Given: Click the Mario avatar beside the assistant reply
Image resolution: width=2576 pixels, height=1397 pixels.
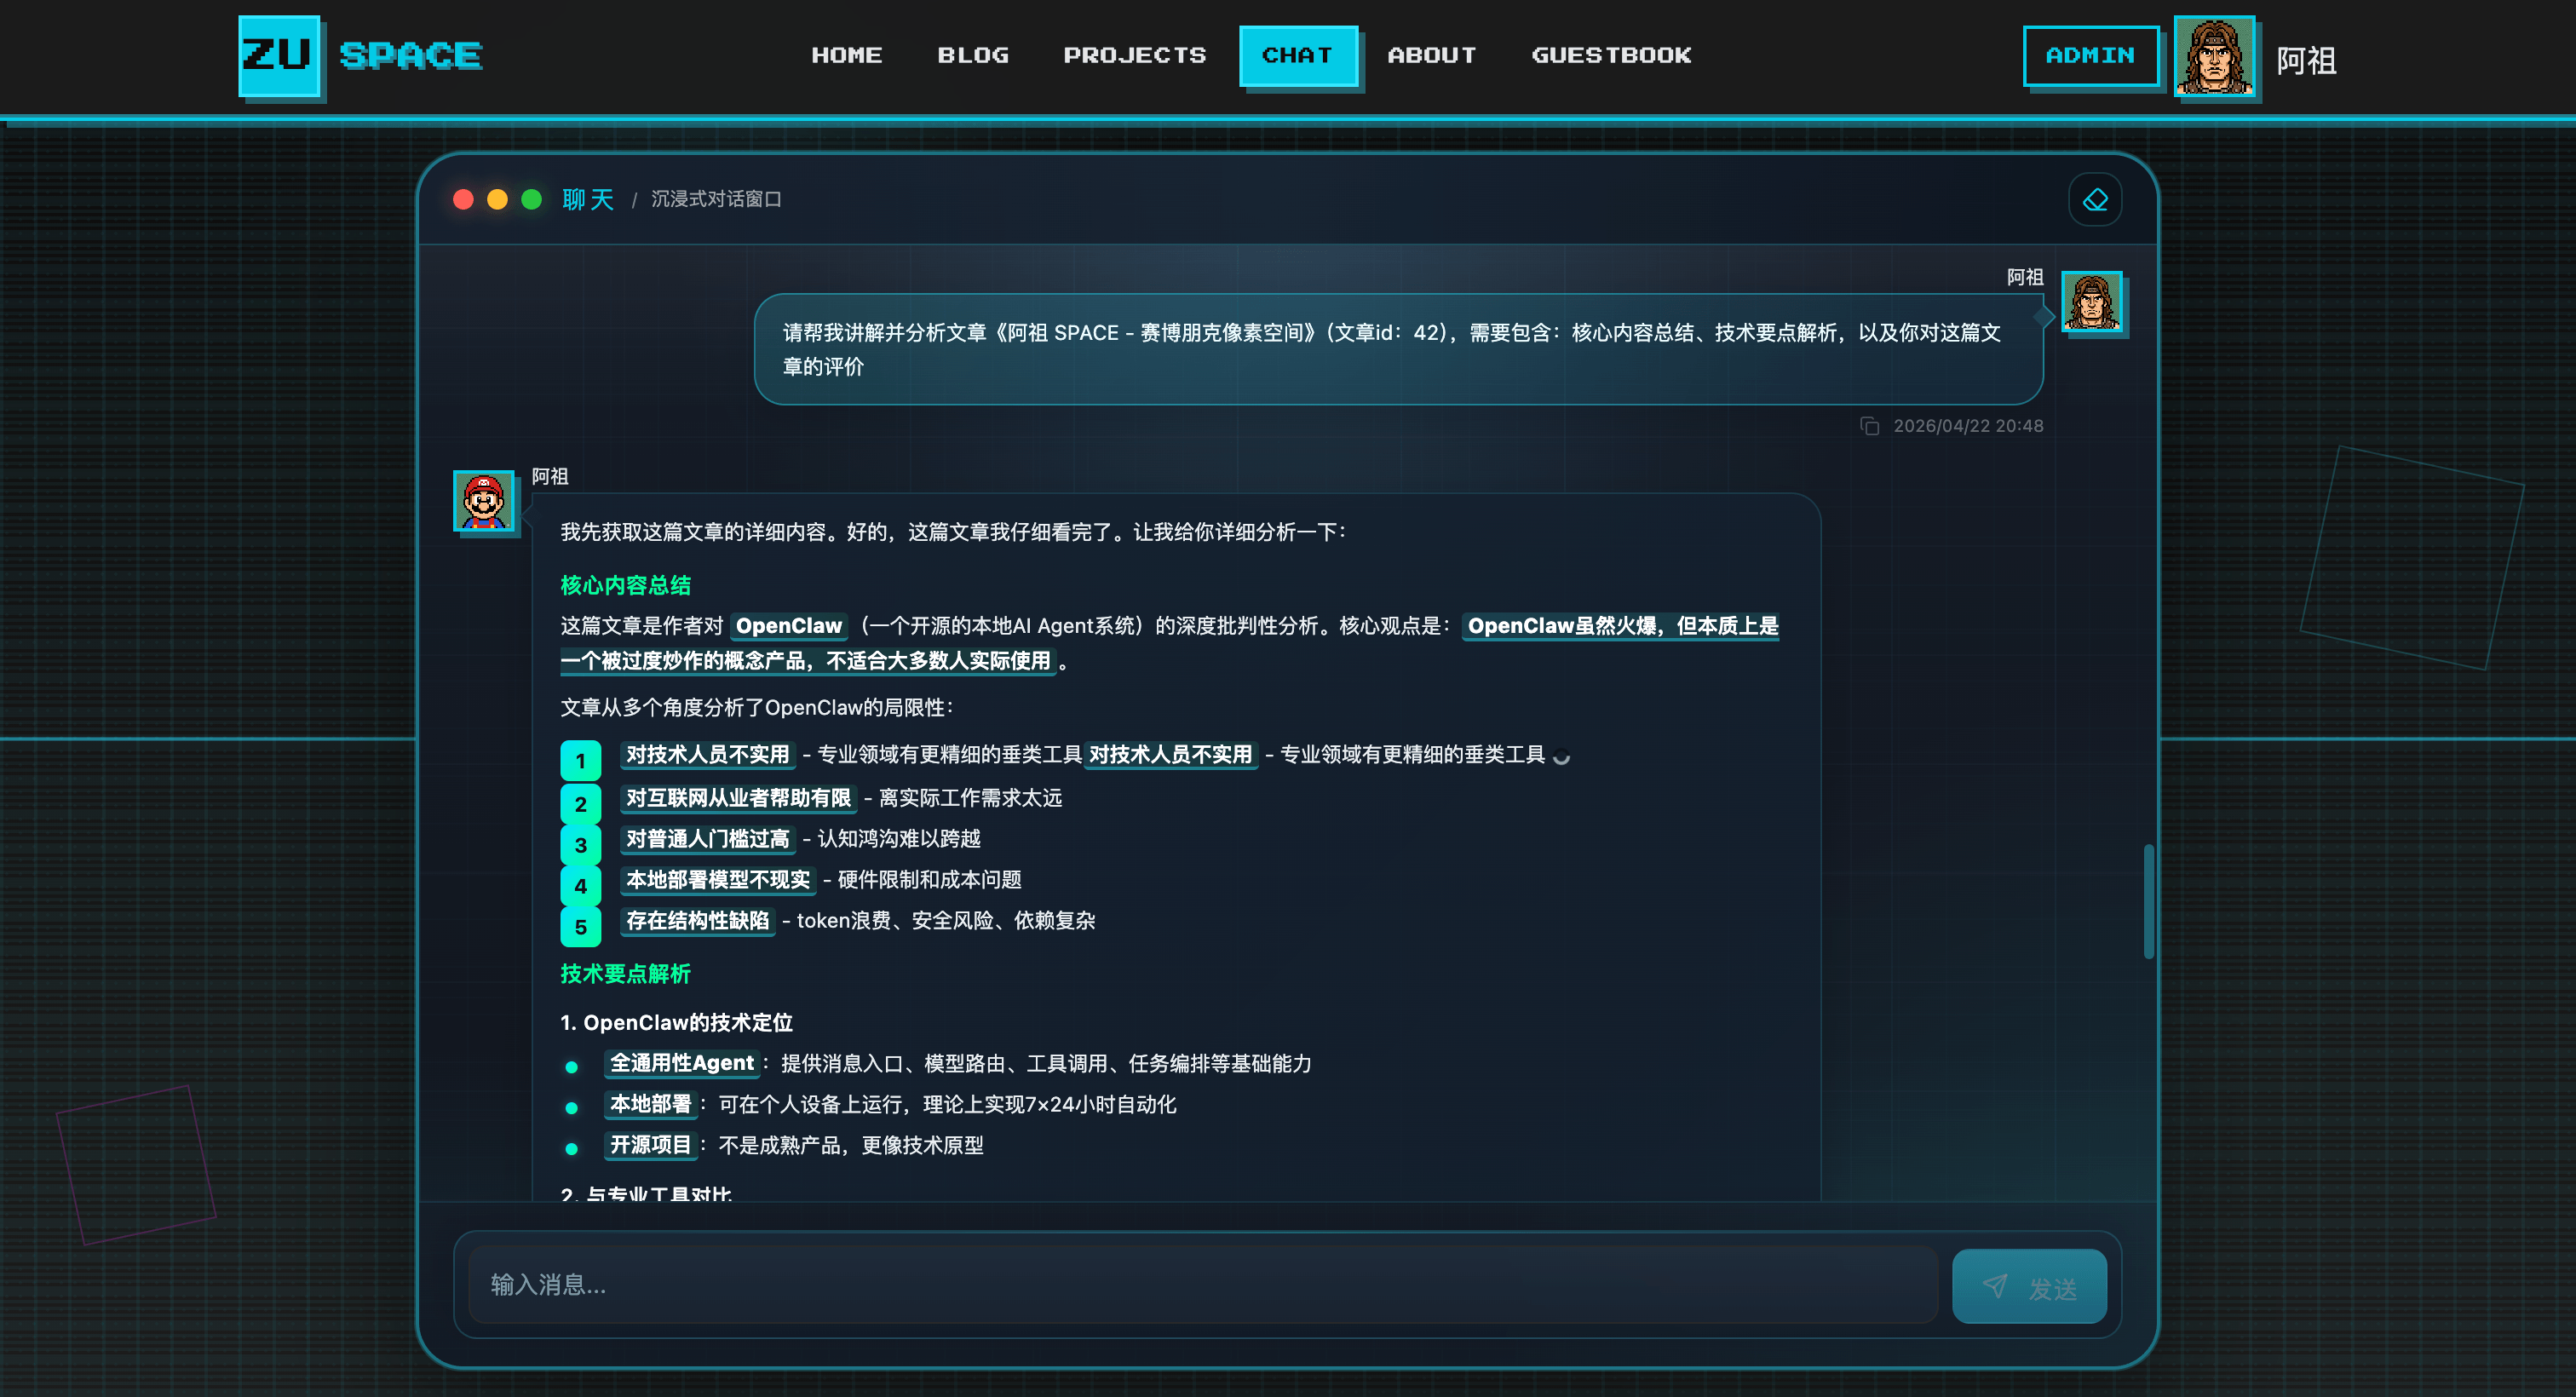Looking at the screenshot, I should point(484,502).
